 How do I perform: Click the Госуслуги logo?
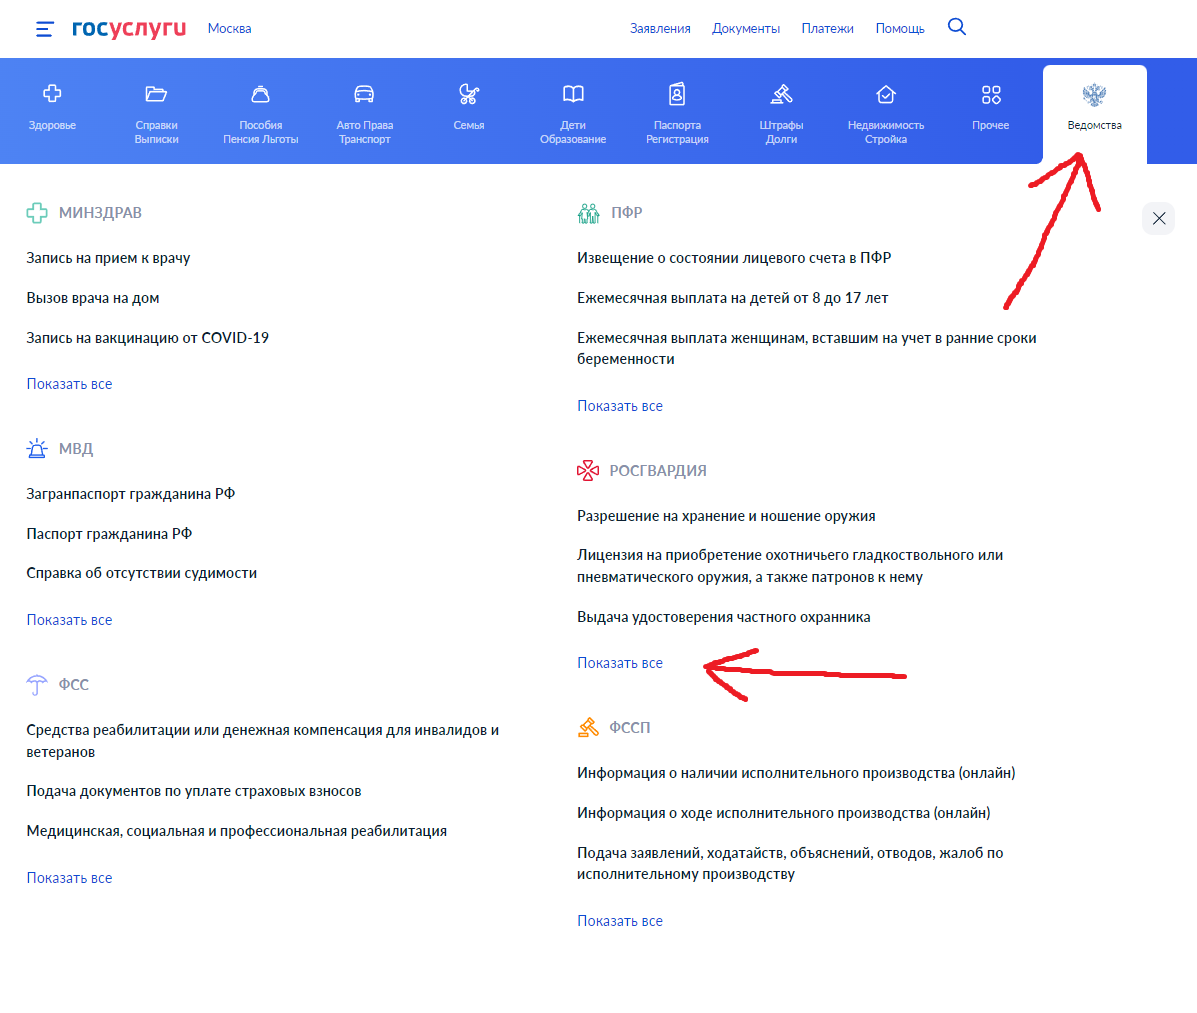pyautogui.click(x=129, y=28)
